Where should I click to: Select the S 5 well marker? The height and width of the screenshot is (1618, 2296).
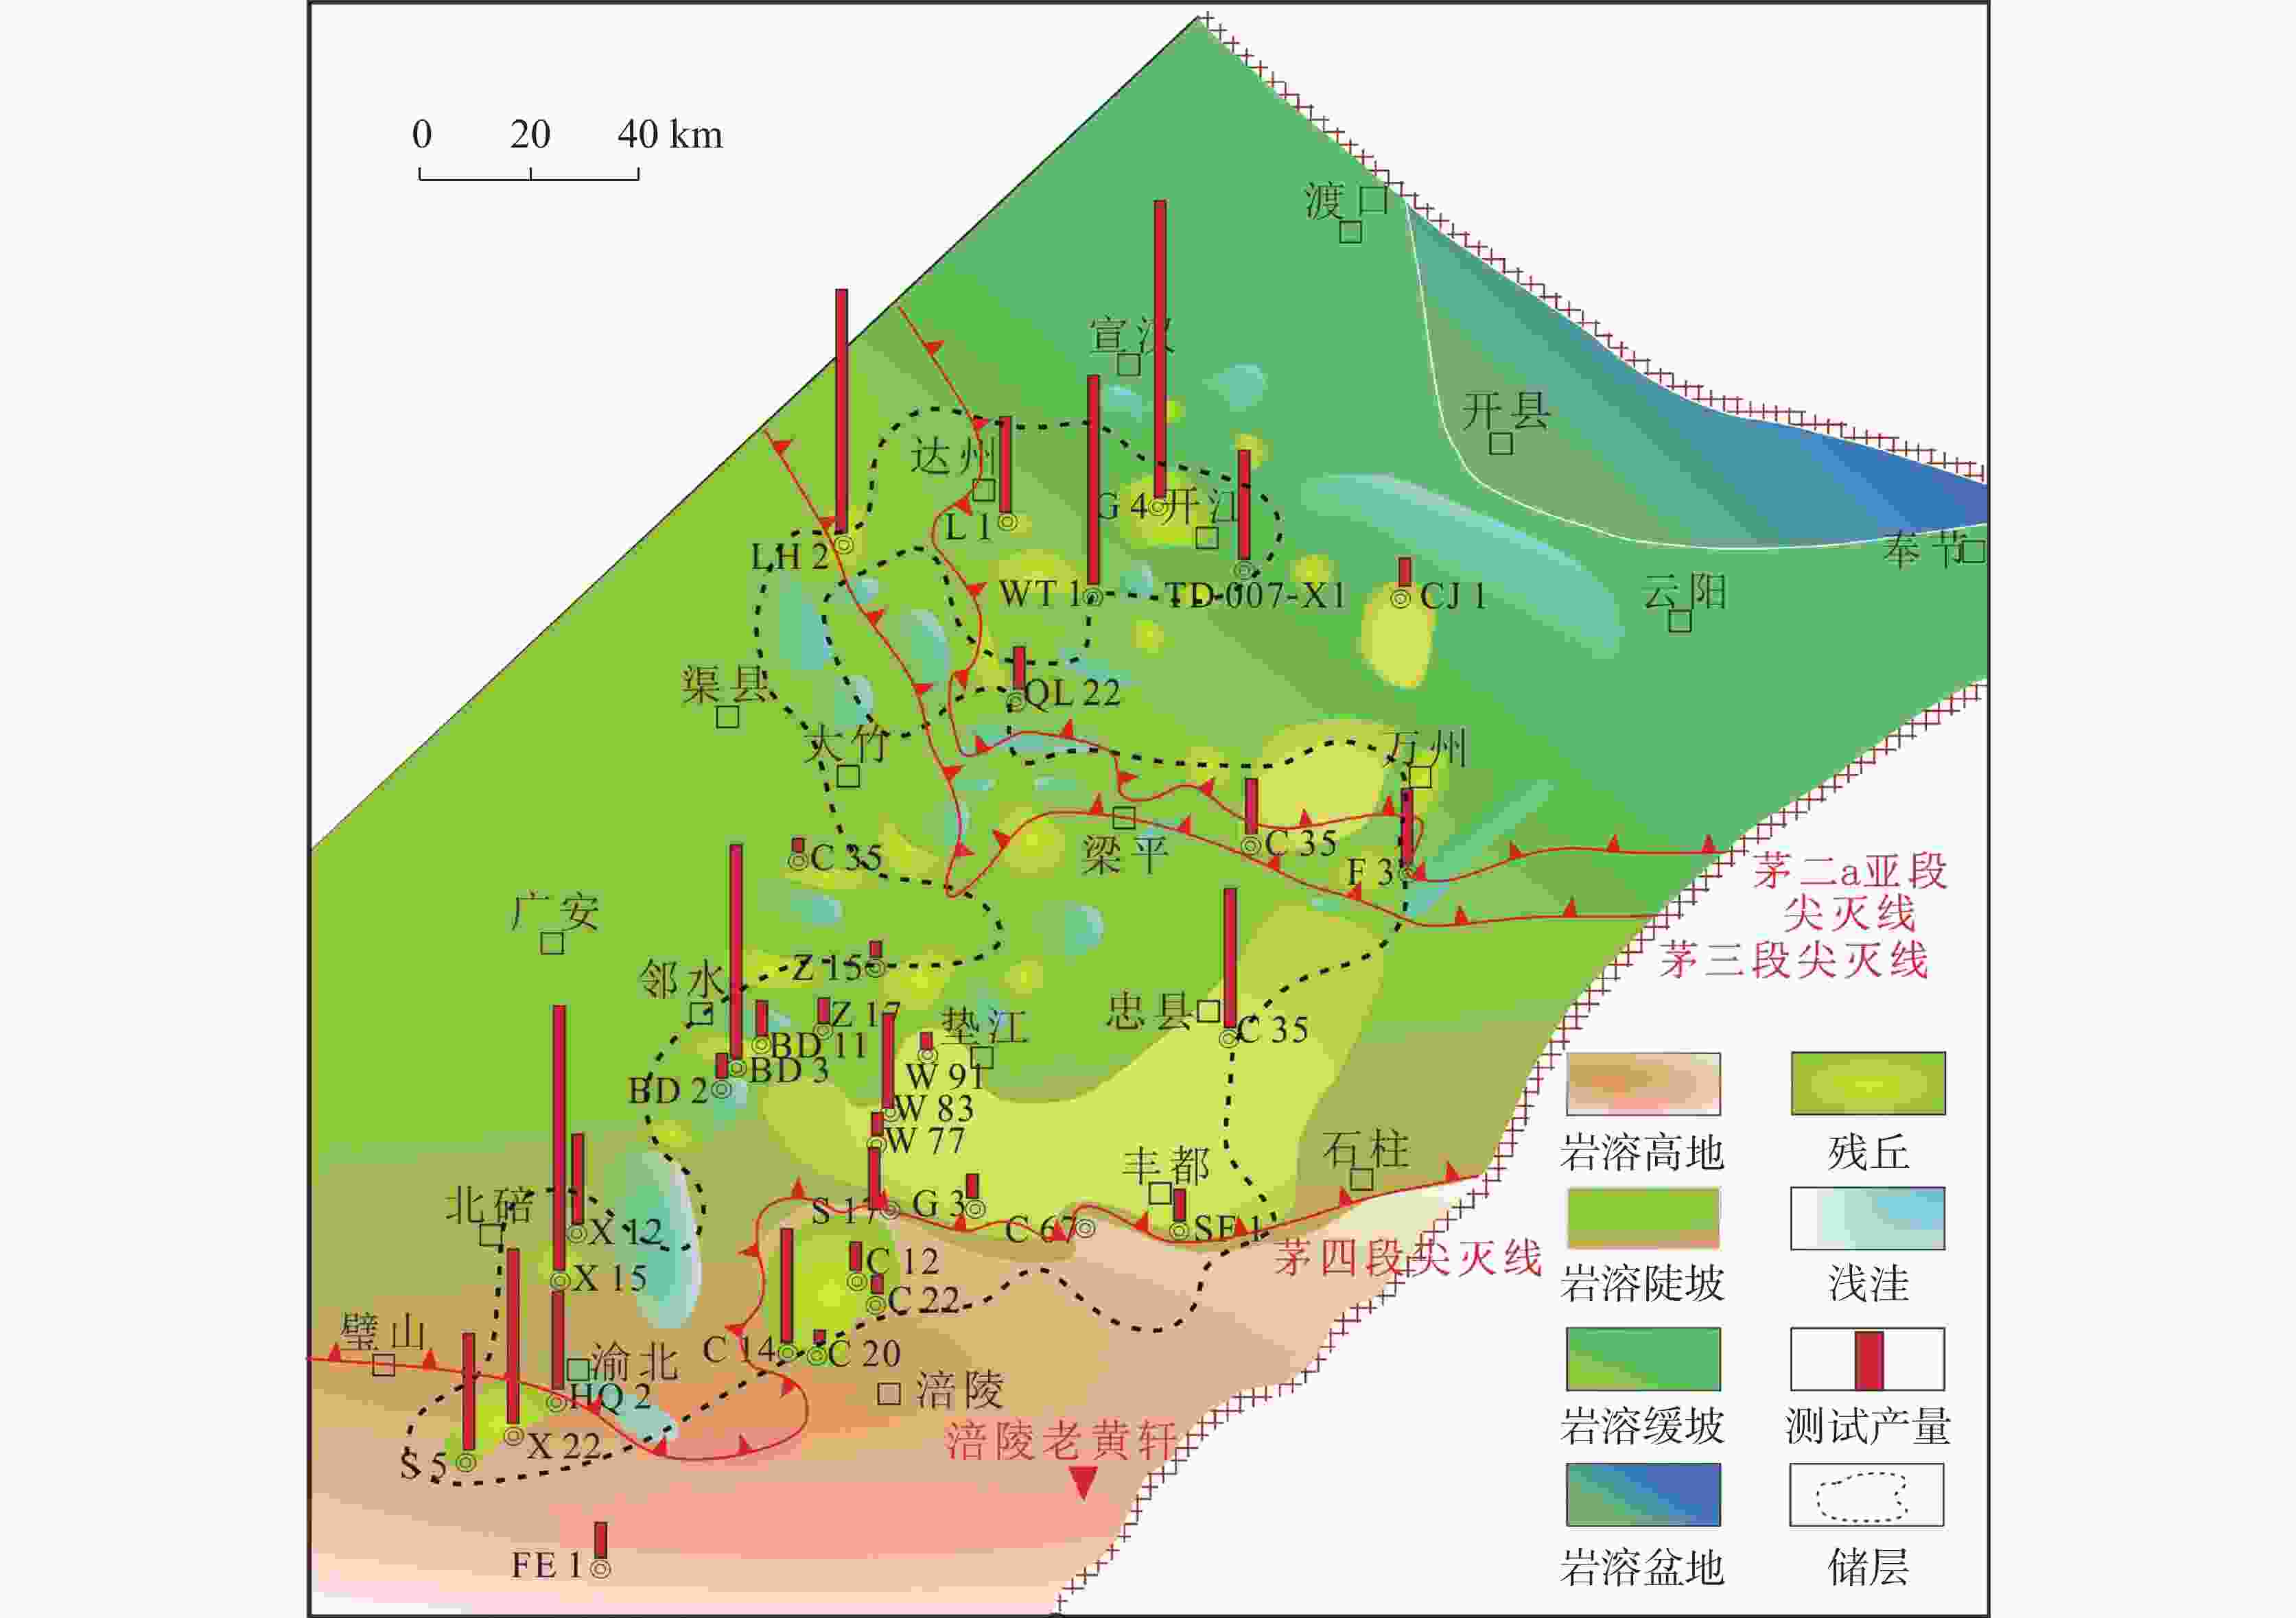pos(465,1462)
